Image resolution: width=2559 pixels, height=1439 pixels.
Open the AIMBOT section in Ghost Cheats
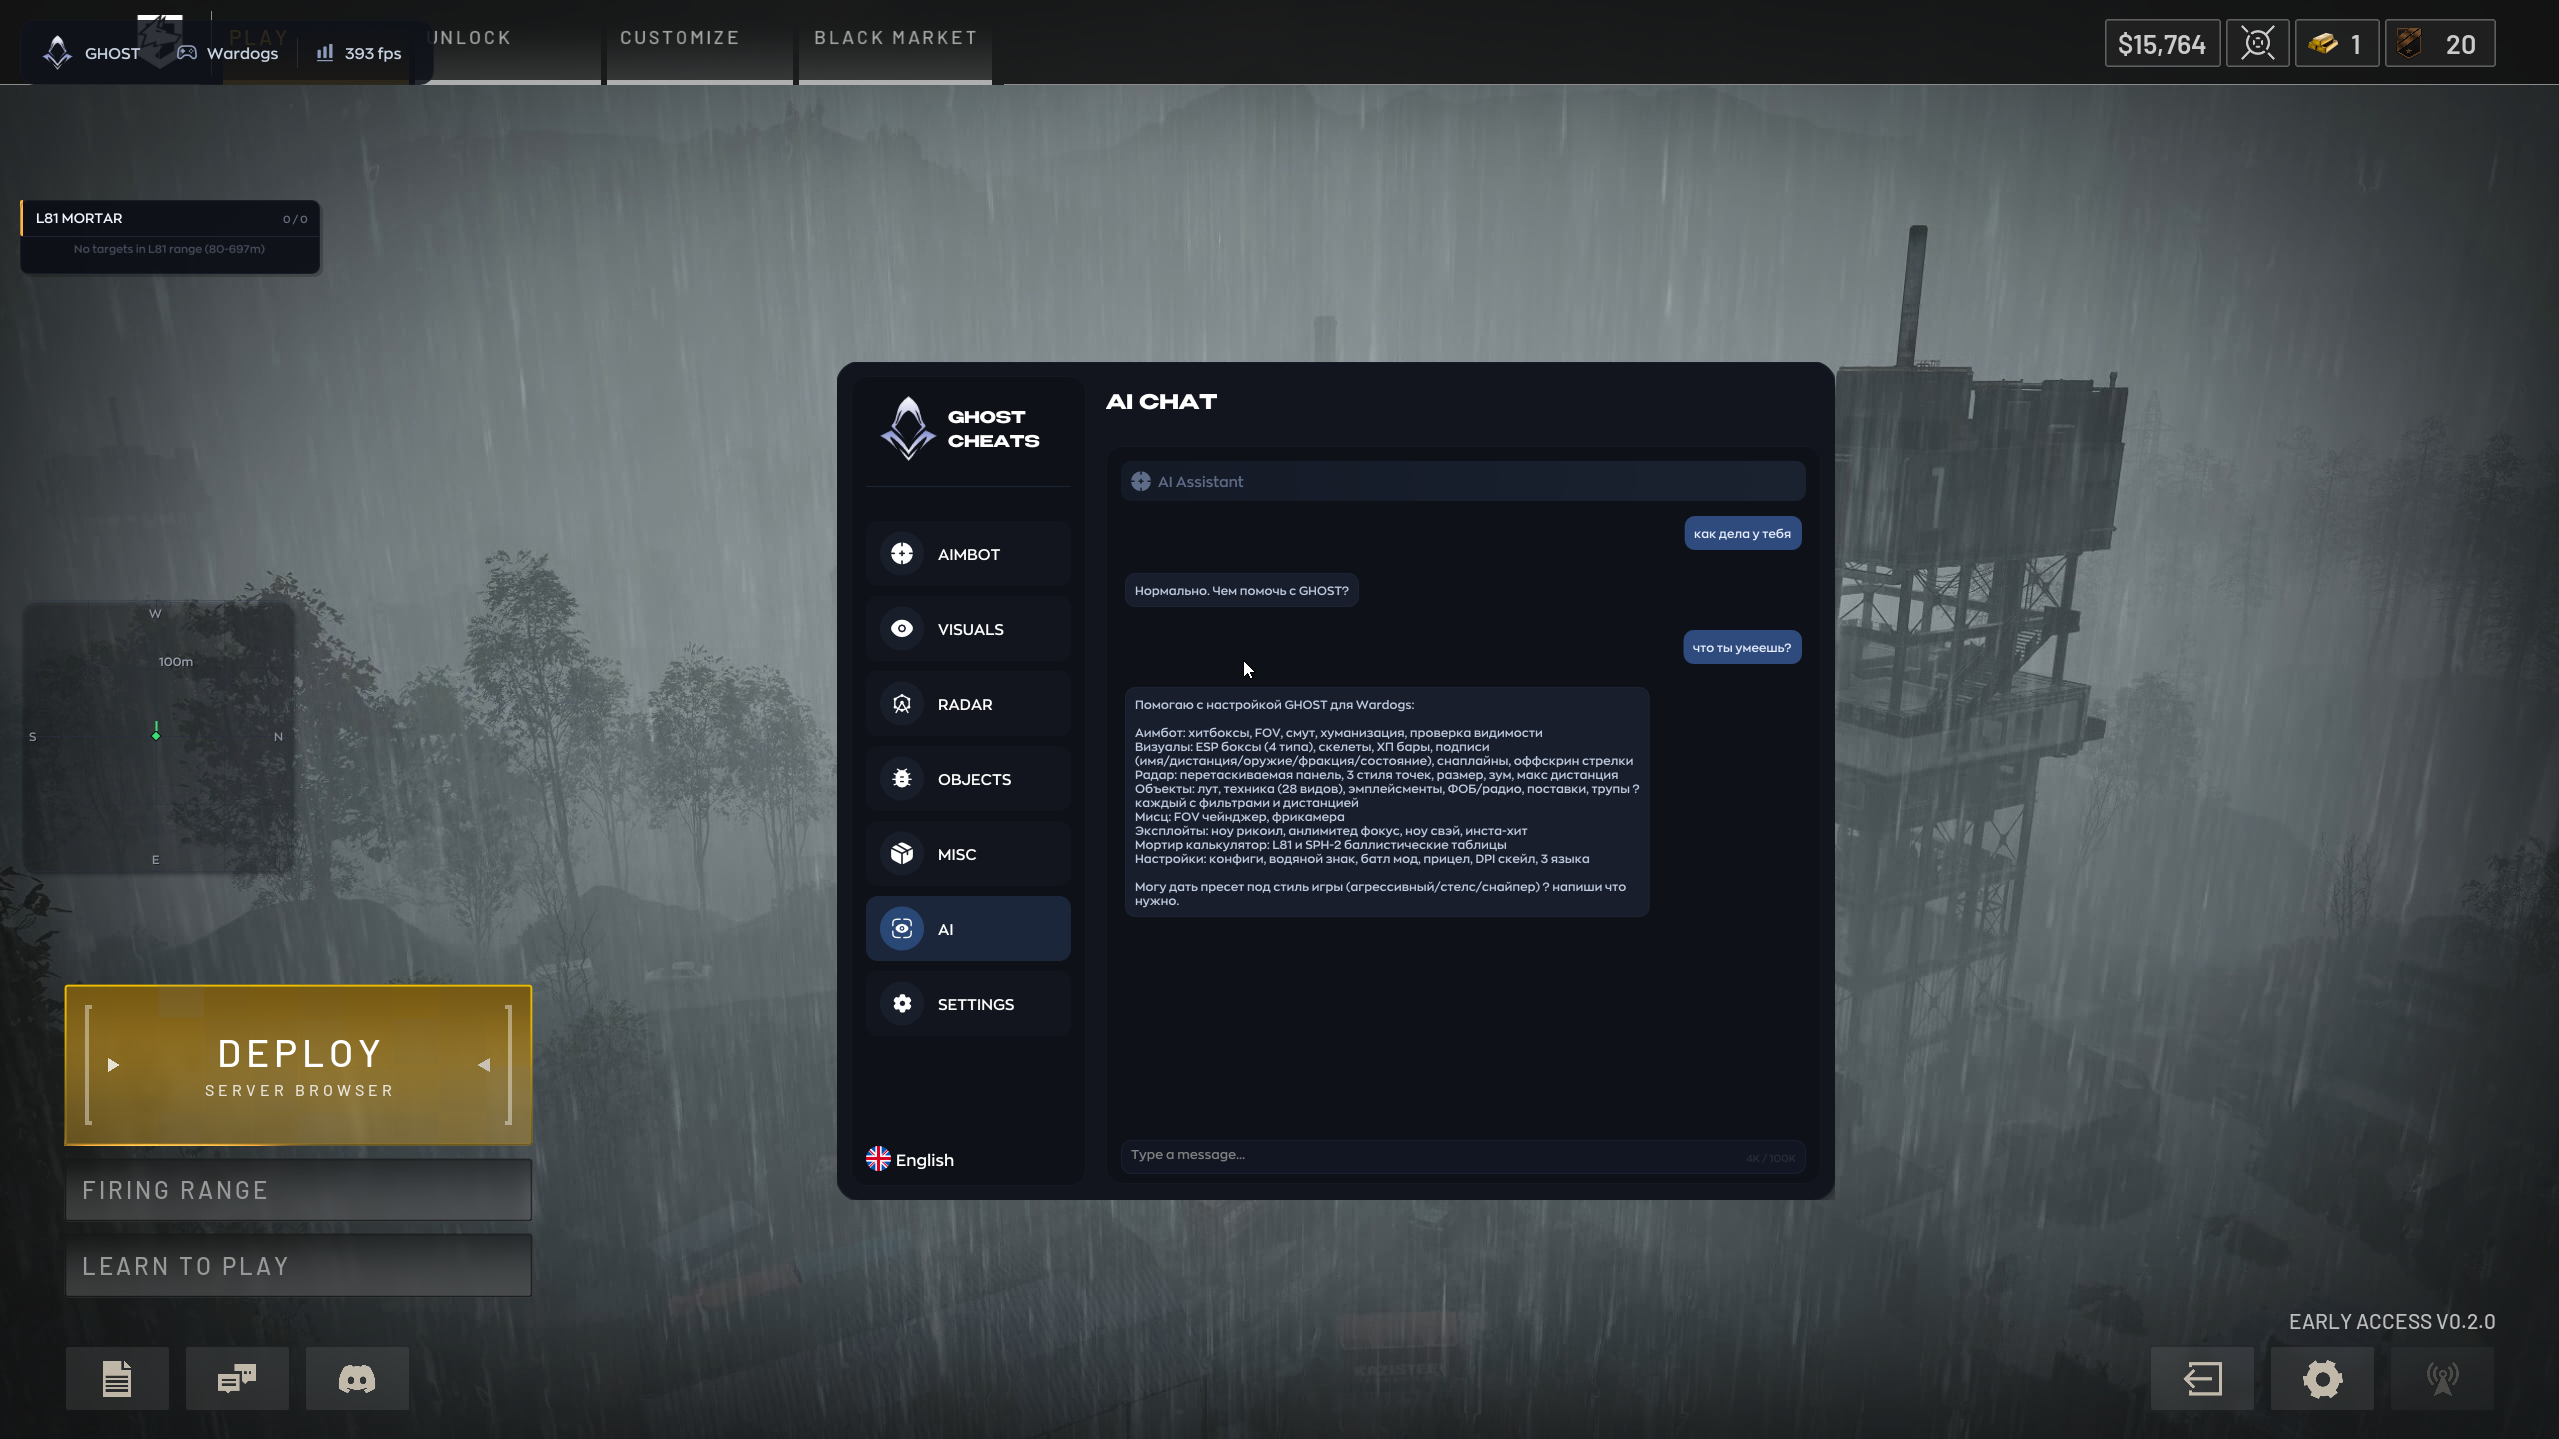[x=967, y=554]
